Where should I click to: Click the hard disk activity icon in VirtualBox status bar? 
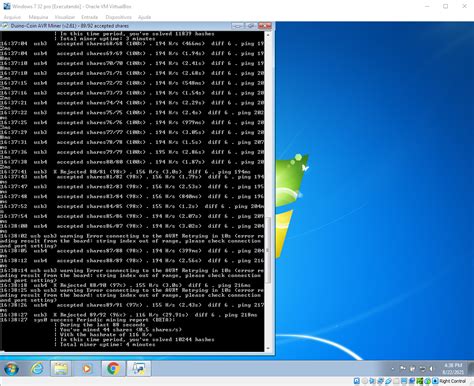click(x=357, y=381)
